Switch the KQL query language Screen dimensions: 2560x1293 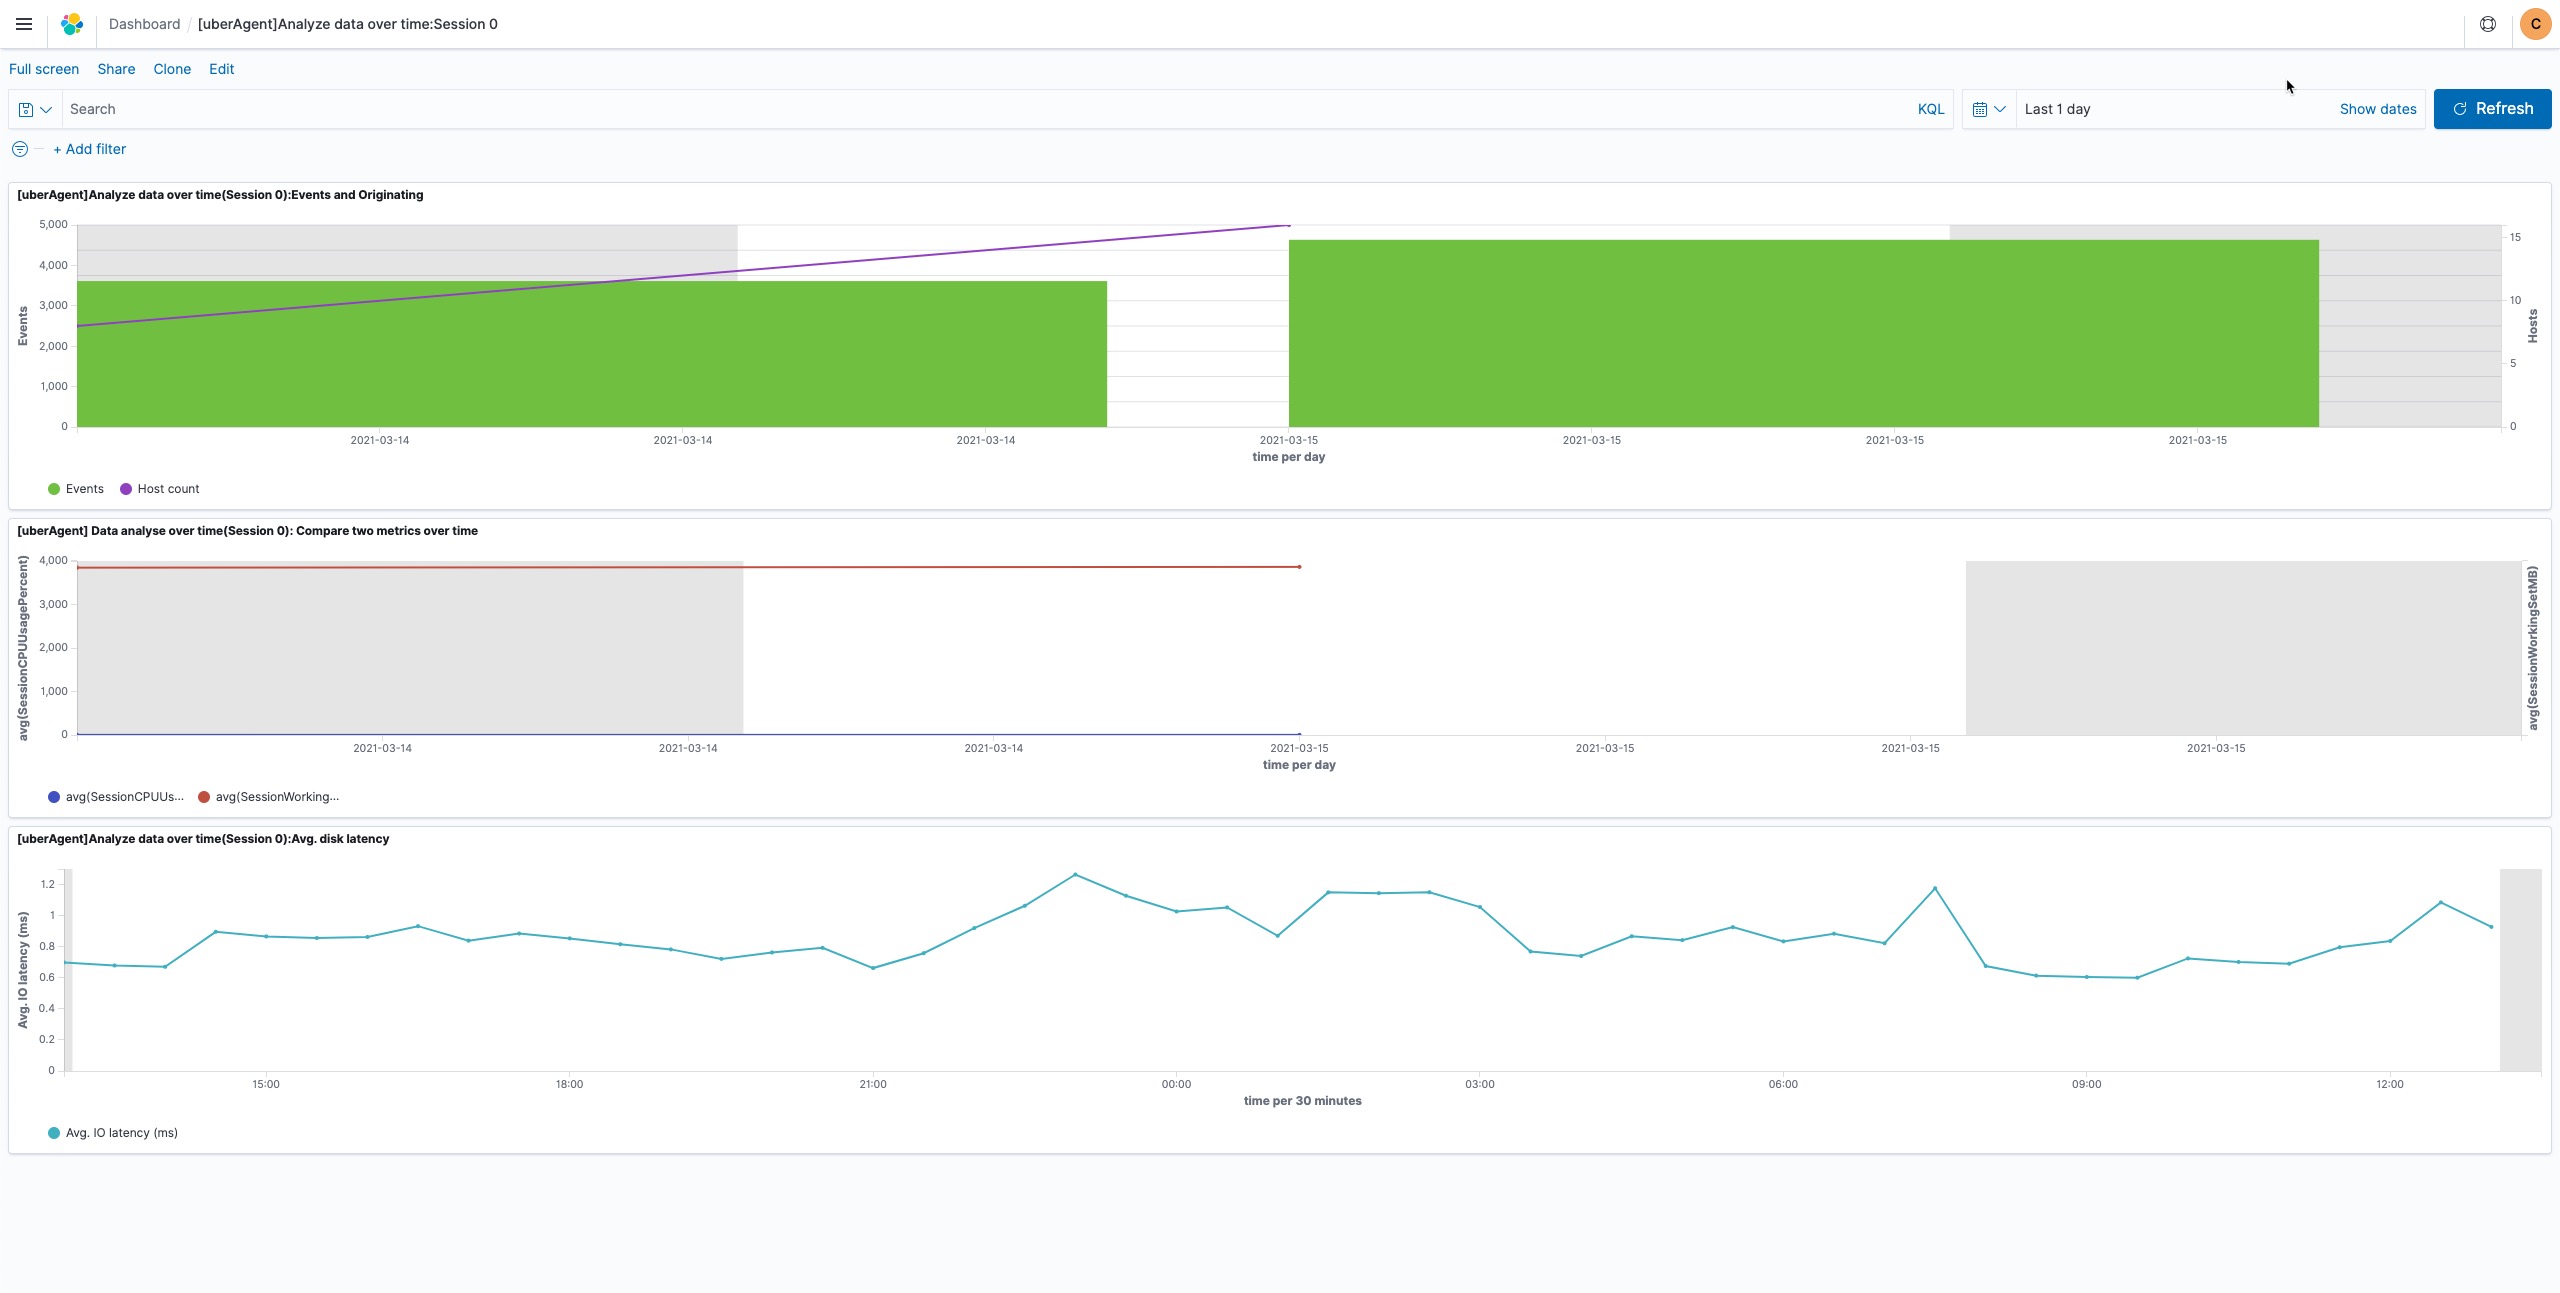point(1930,109)
